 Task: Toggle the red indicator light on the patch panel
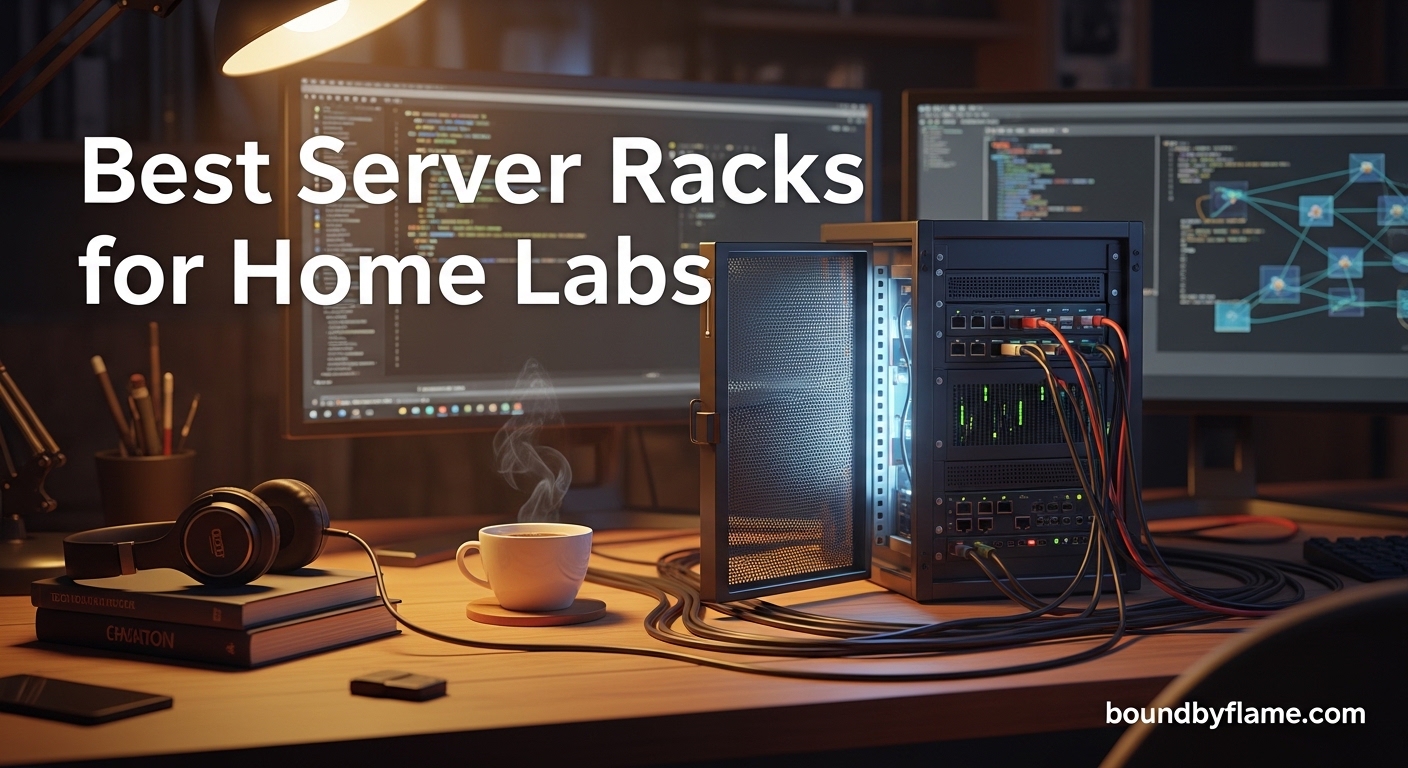(1031, 542)
